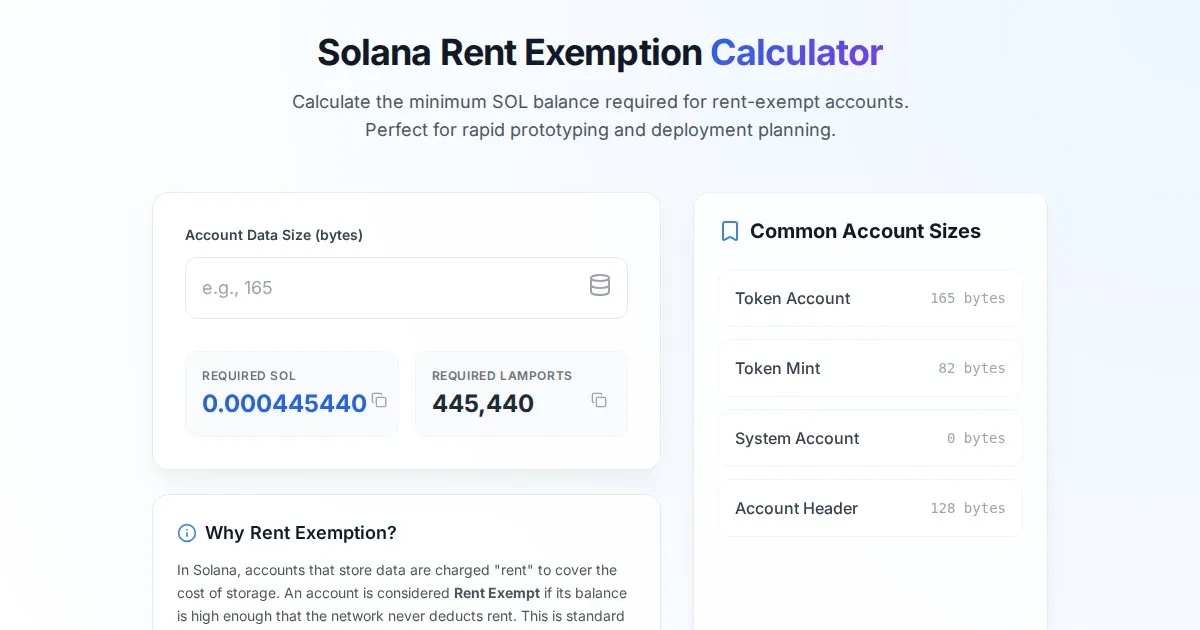Click the database icon in the size field
The height and width of the screenshot is (630, 1200).
[600, 286]
